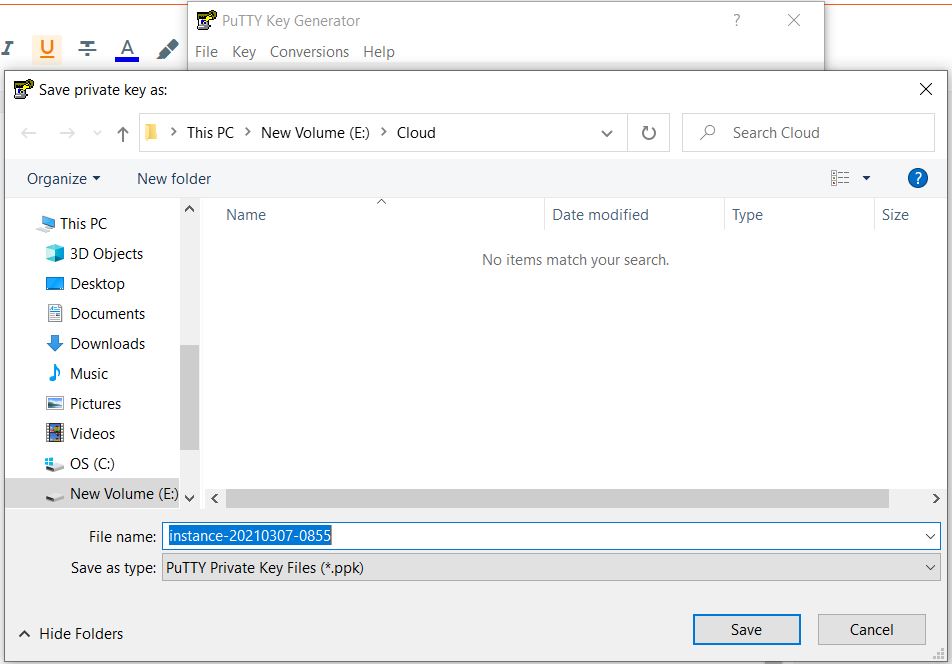
Task: Navigate up one folder level
Action: coord(121,132)
